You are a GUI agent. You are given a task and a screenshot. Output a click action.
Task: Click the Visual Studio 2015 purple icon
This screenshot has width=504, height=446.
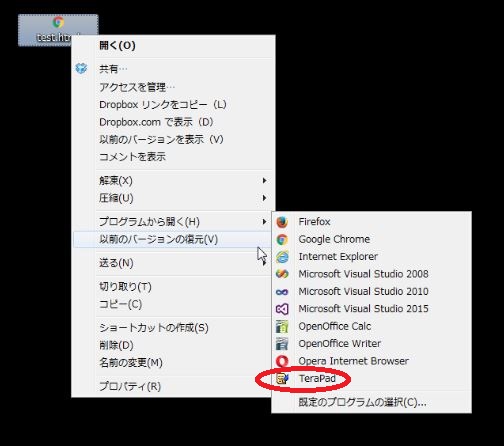coord(282,309)
